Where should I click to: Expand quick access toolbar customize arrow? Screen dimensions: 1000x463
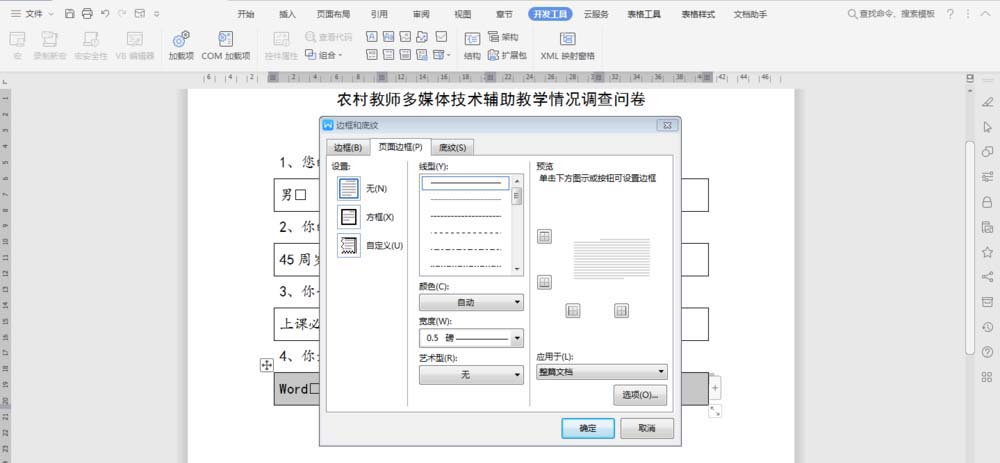(x=157, y=13)
